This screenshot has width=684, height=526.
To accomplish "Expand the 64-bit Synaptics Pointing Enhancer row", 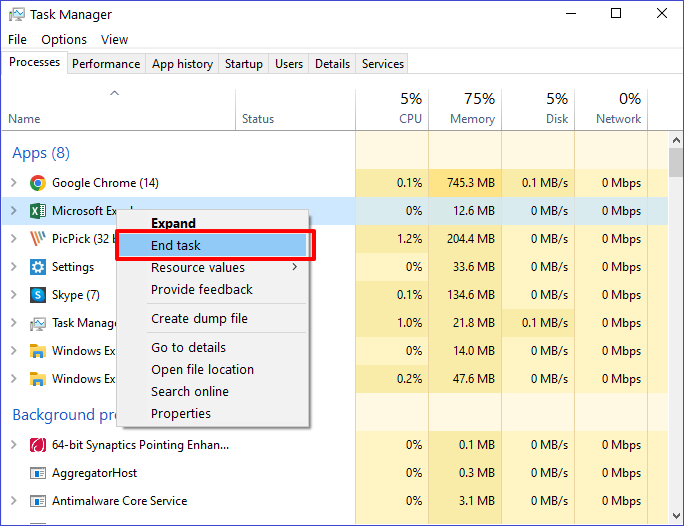I will point(14,445).
